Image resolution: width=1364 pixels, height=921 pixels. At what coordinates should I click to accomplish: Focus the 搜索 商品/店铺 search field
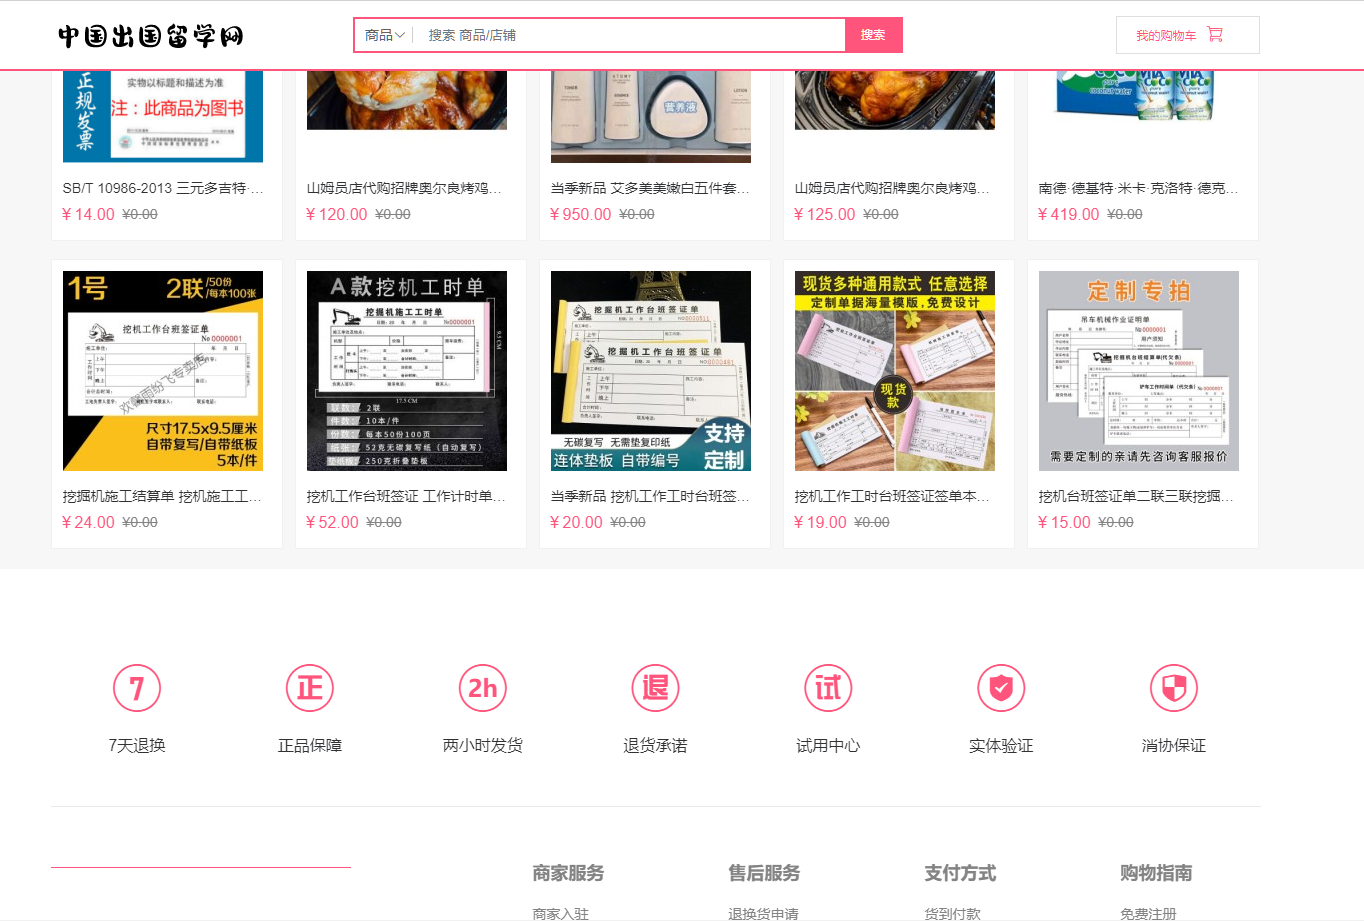(630, 35)
